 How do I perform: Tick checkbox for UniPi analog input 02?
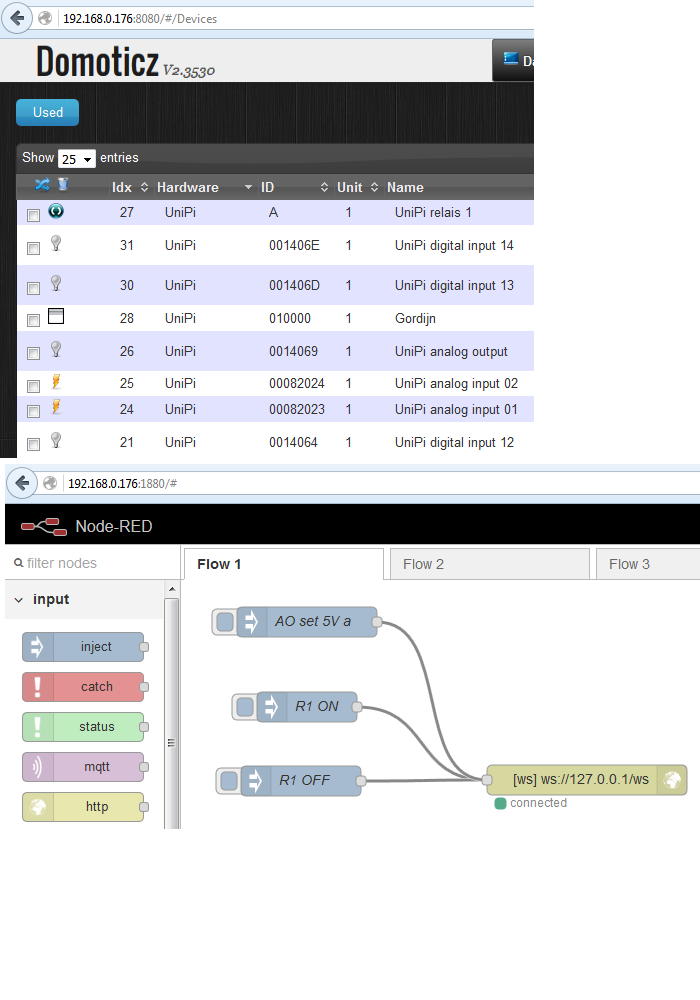click(34, 386)
